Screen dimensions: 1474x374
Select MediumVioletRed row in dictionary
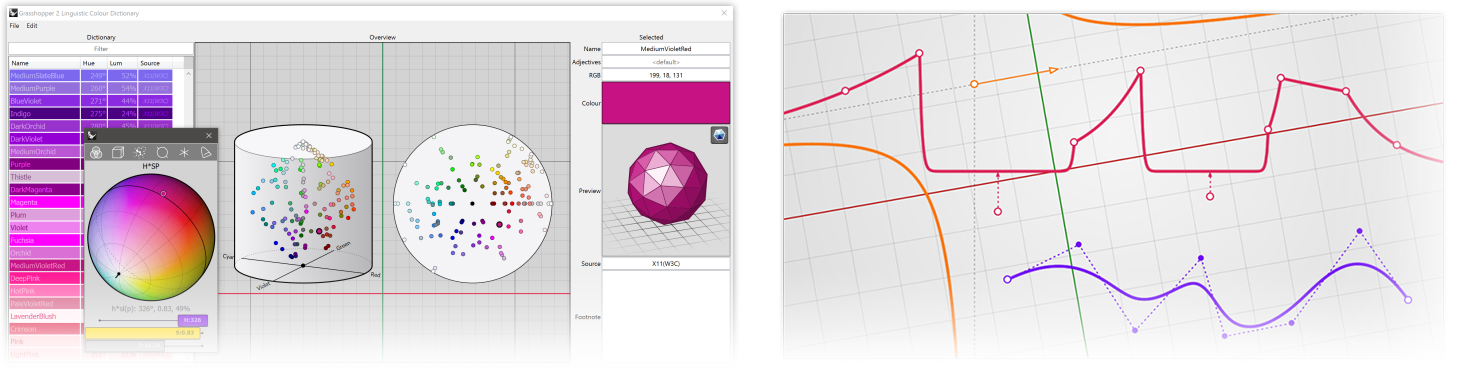47,266
